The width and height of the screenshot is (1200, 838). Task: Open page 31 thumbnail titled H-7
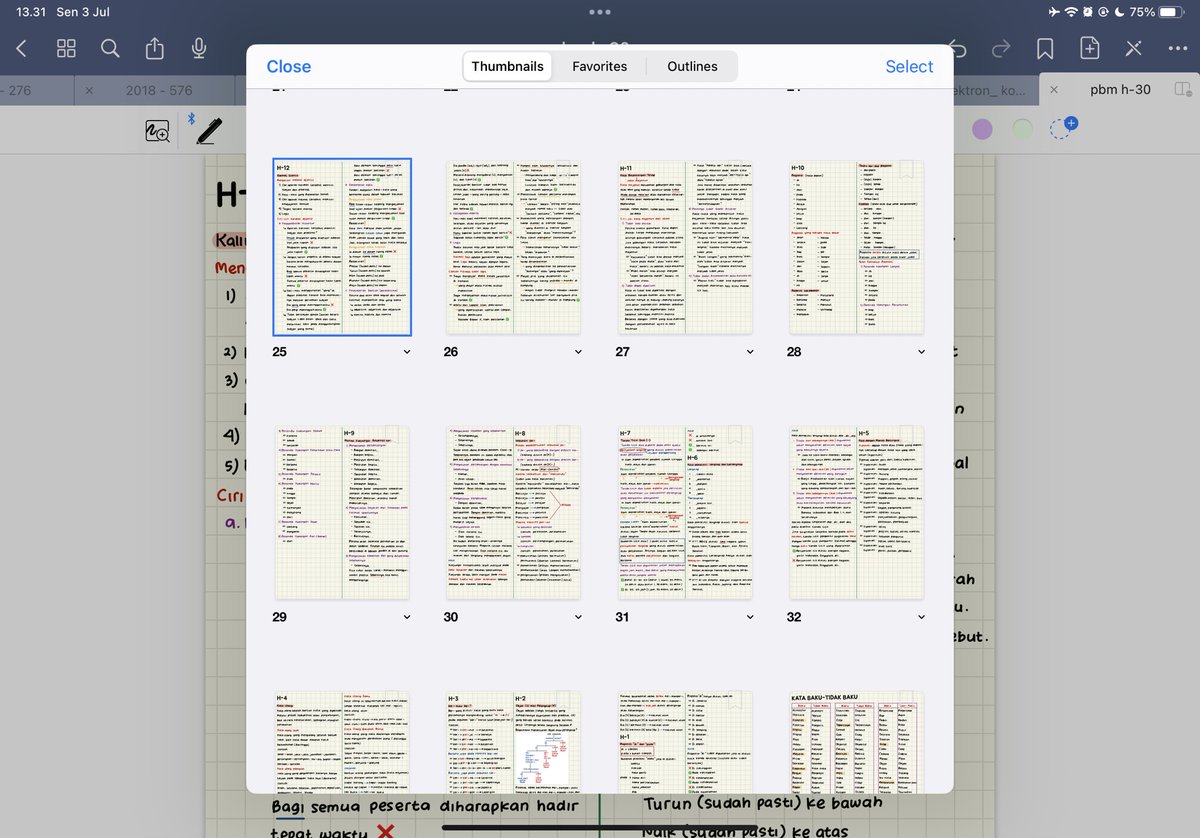[x=685, y=512]
